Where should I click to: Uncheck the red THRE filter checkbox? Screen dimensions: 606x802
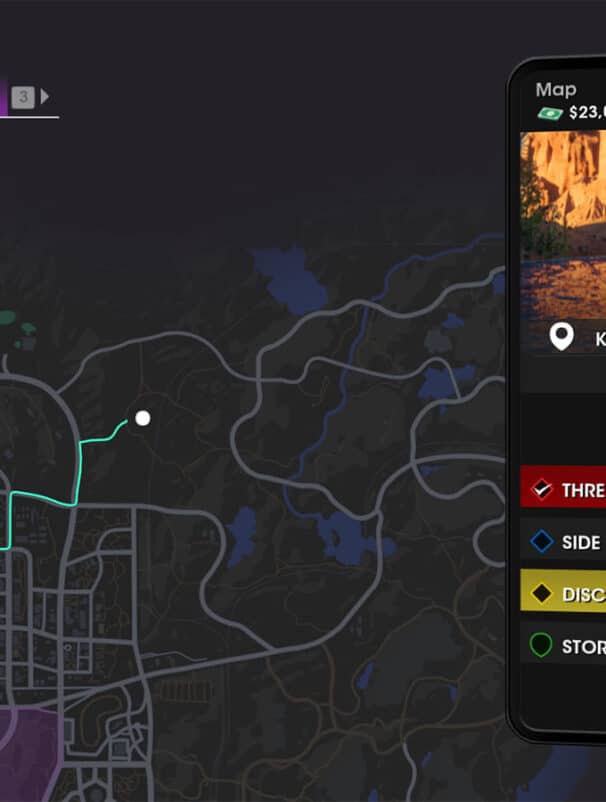click(x=541, y=489)
